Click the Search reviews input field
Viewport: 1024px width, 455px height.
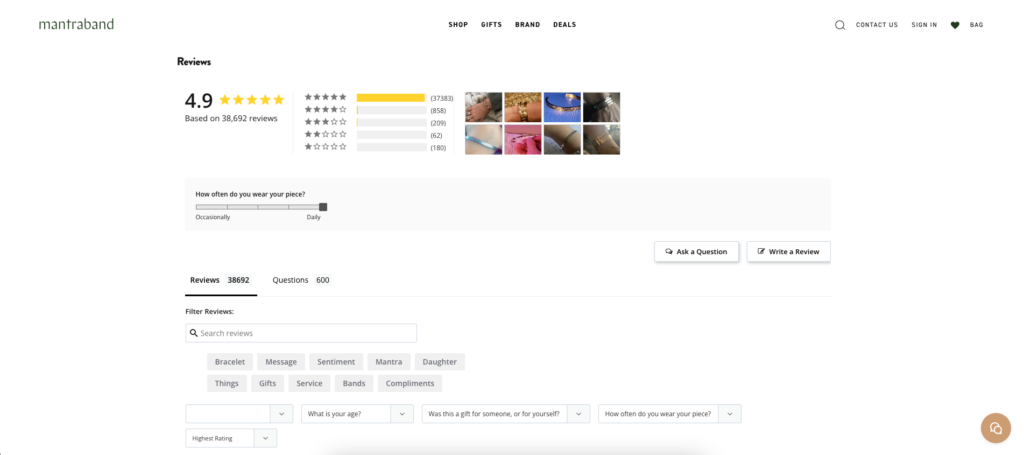(x=301, y=333)
